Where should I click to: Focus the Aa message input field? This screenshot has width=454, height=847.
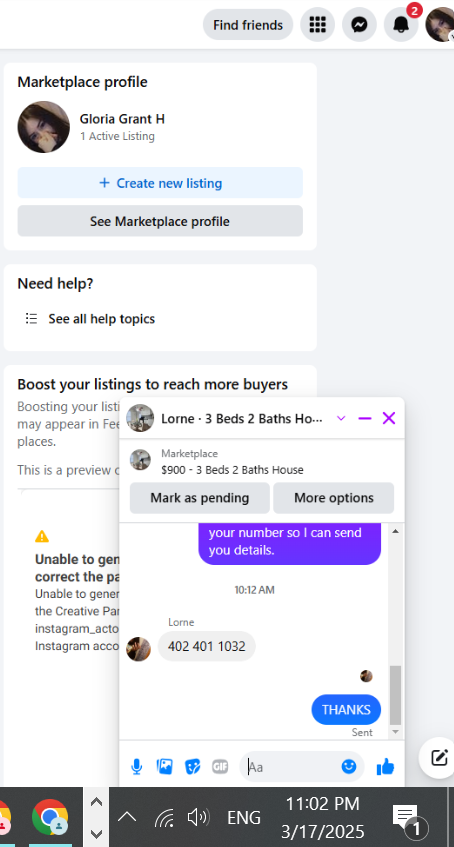click(x=292, y=767)
